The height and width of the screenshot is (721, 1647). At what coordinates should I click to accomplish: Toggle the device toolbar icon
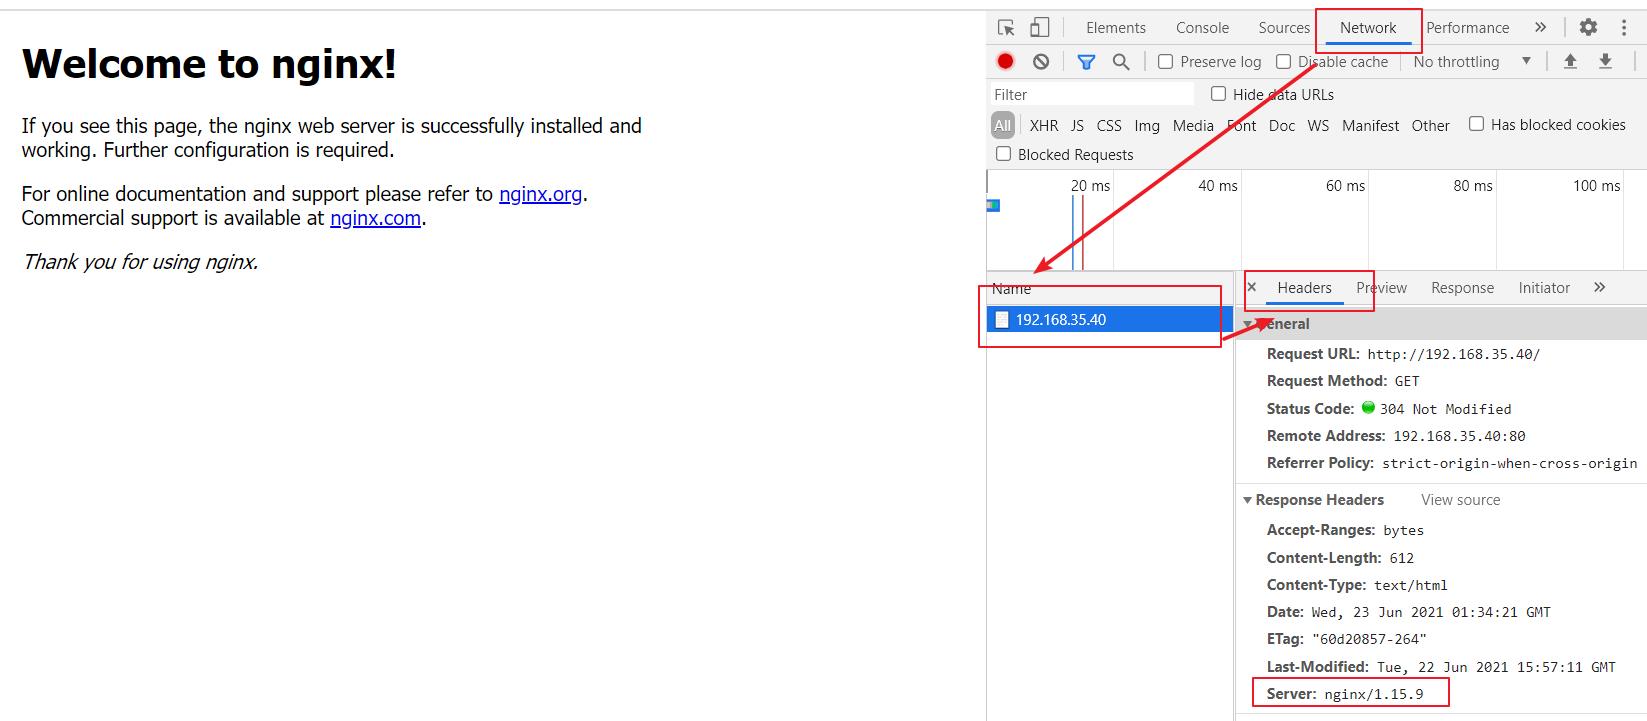point(1040,28)
